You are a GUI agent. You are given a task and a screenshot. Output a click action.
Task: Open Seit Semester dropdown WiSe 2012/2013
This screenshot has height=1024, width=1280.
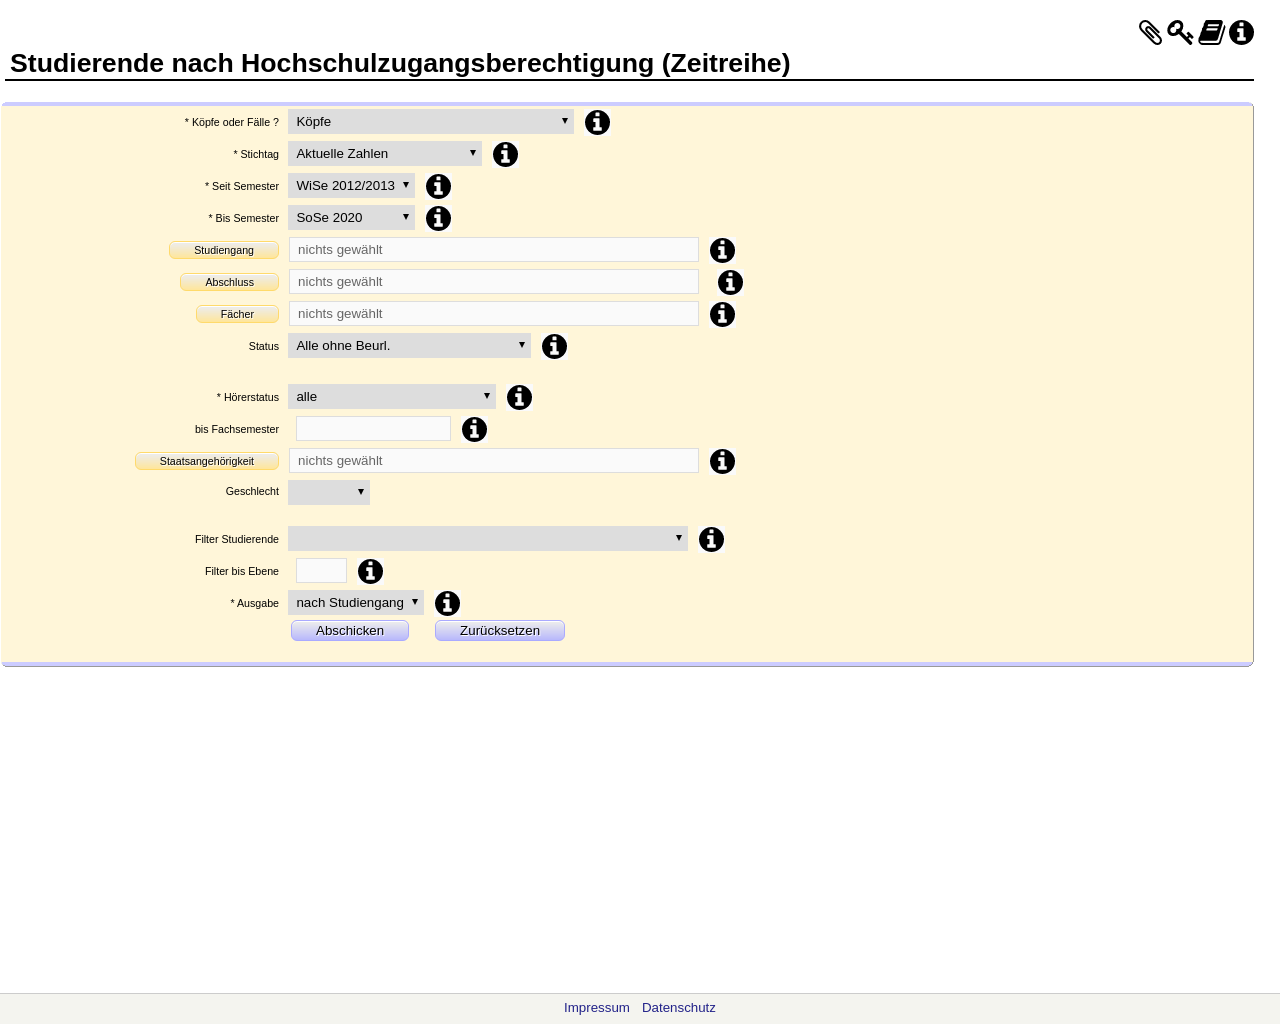pyautogui.click(x=351, y=185)
